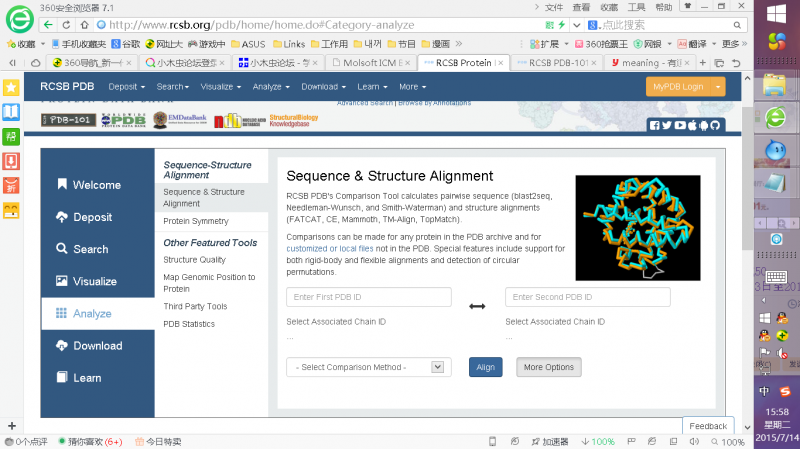800x449 pixels.
Task: Click the sidebar add plus button
Action: pyautogui.click(x=12, y=426)
